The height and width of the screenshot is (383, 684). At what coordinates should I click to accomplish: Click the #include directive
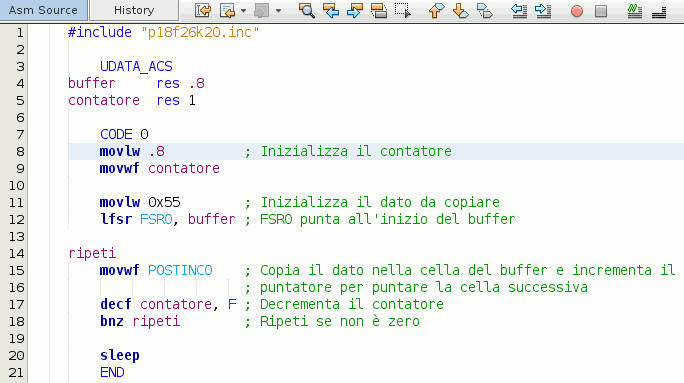click(x=100, y=32)
